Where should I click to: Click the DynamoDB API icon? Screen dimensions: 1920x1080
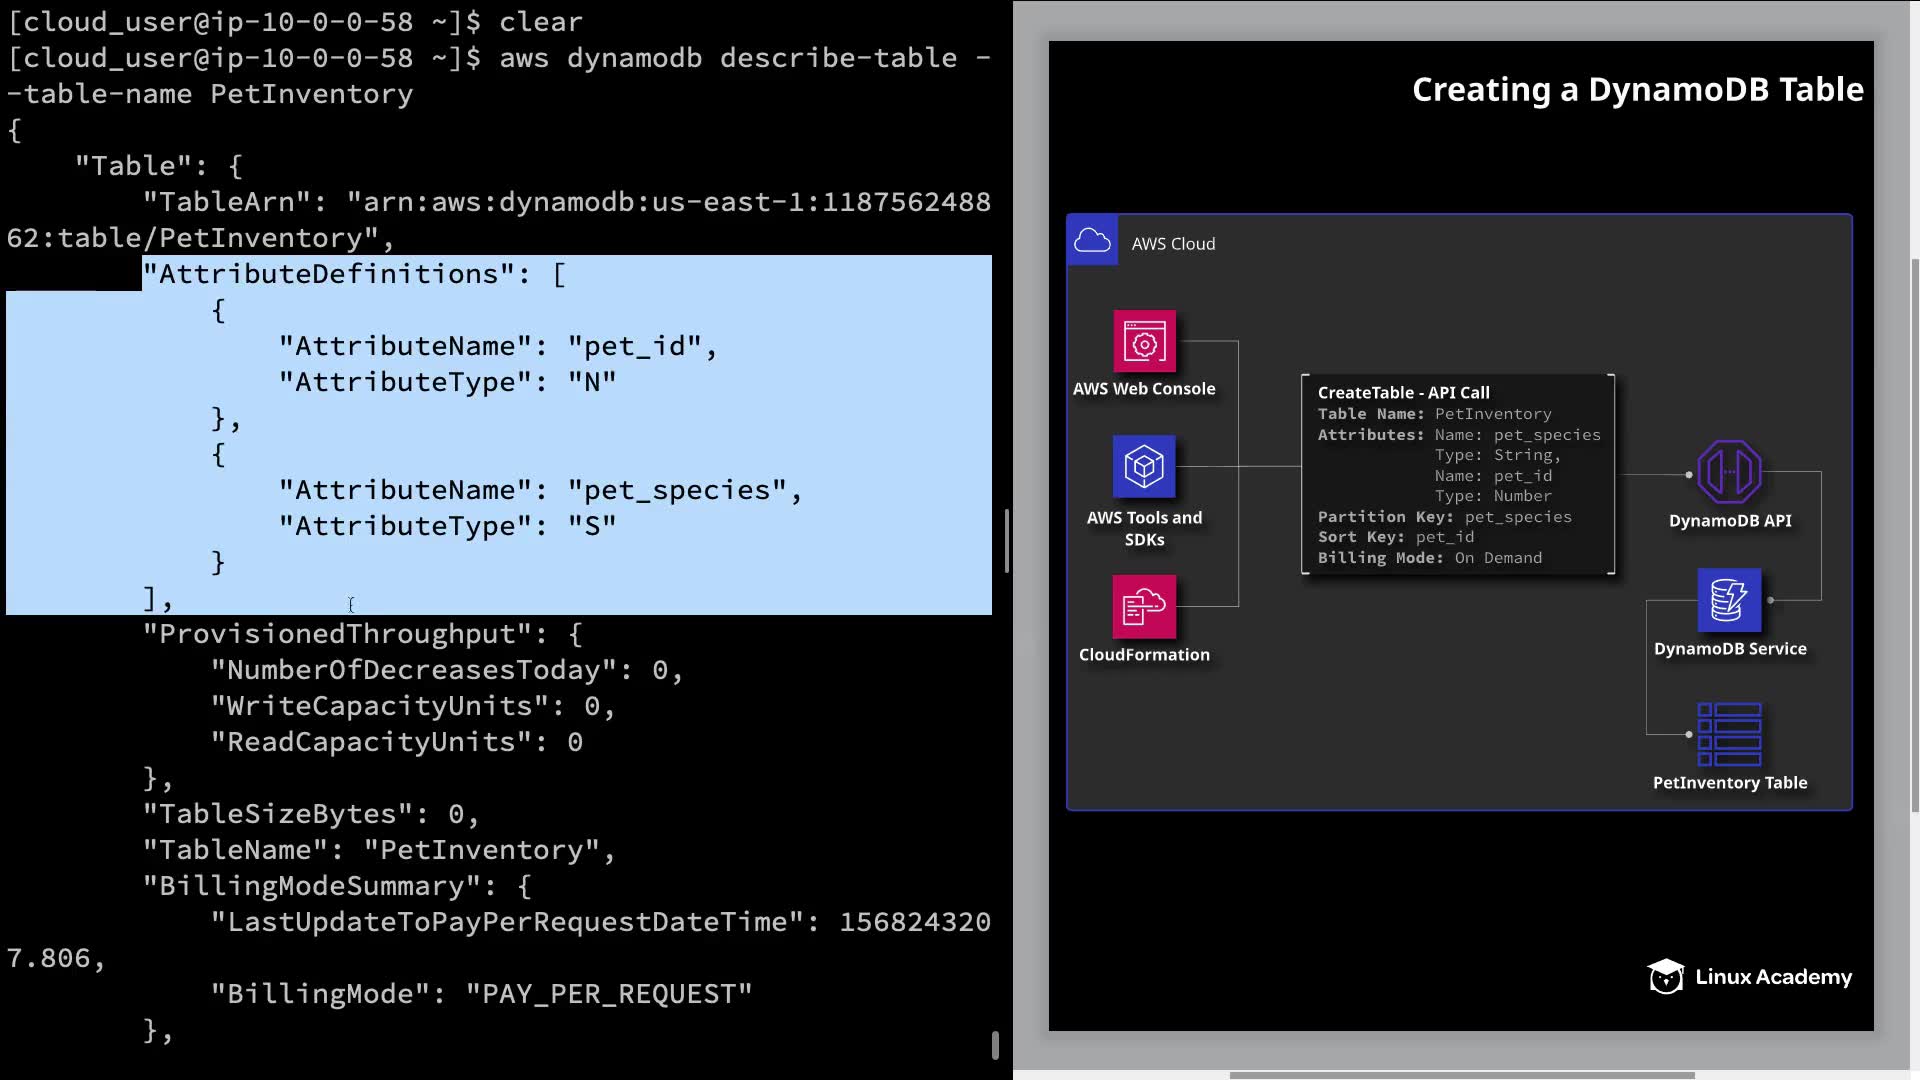(1729, 471)
